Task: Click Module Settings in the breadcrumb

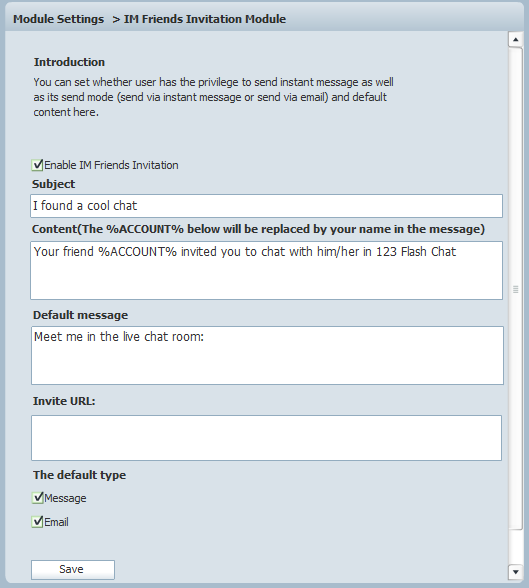Action: [x=58, y=19]
